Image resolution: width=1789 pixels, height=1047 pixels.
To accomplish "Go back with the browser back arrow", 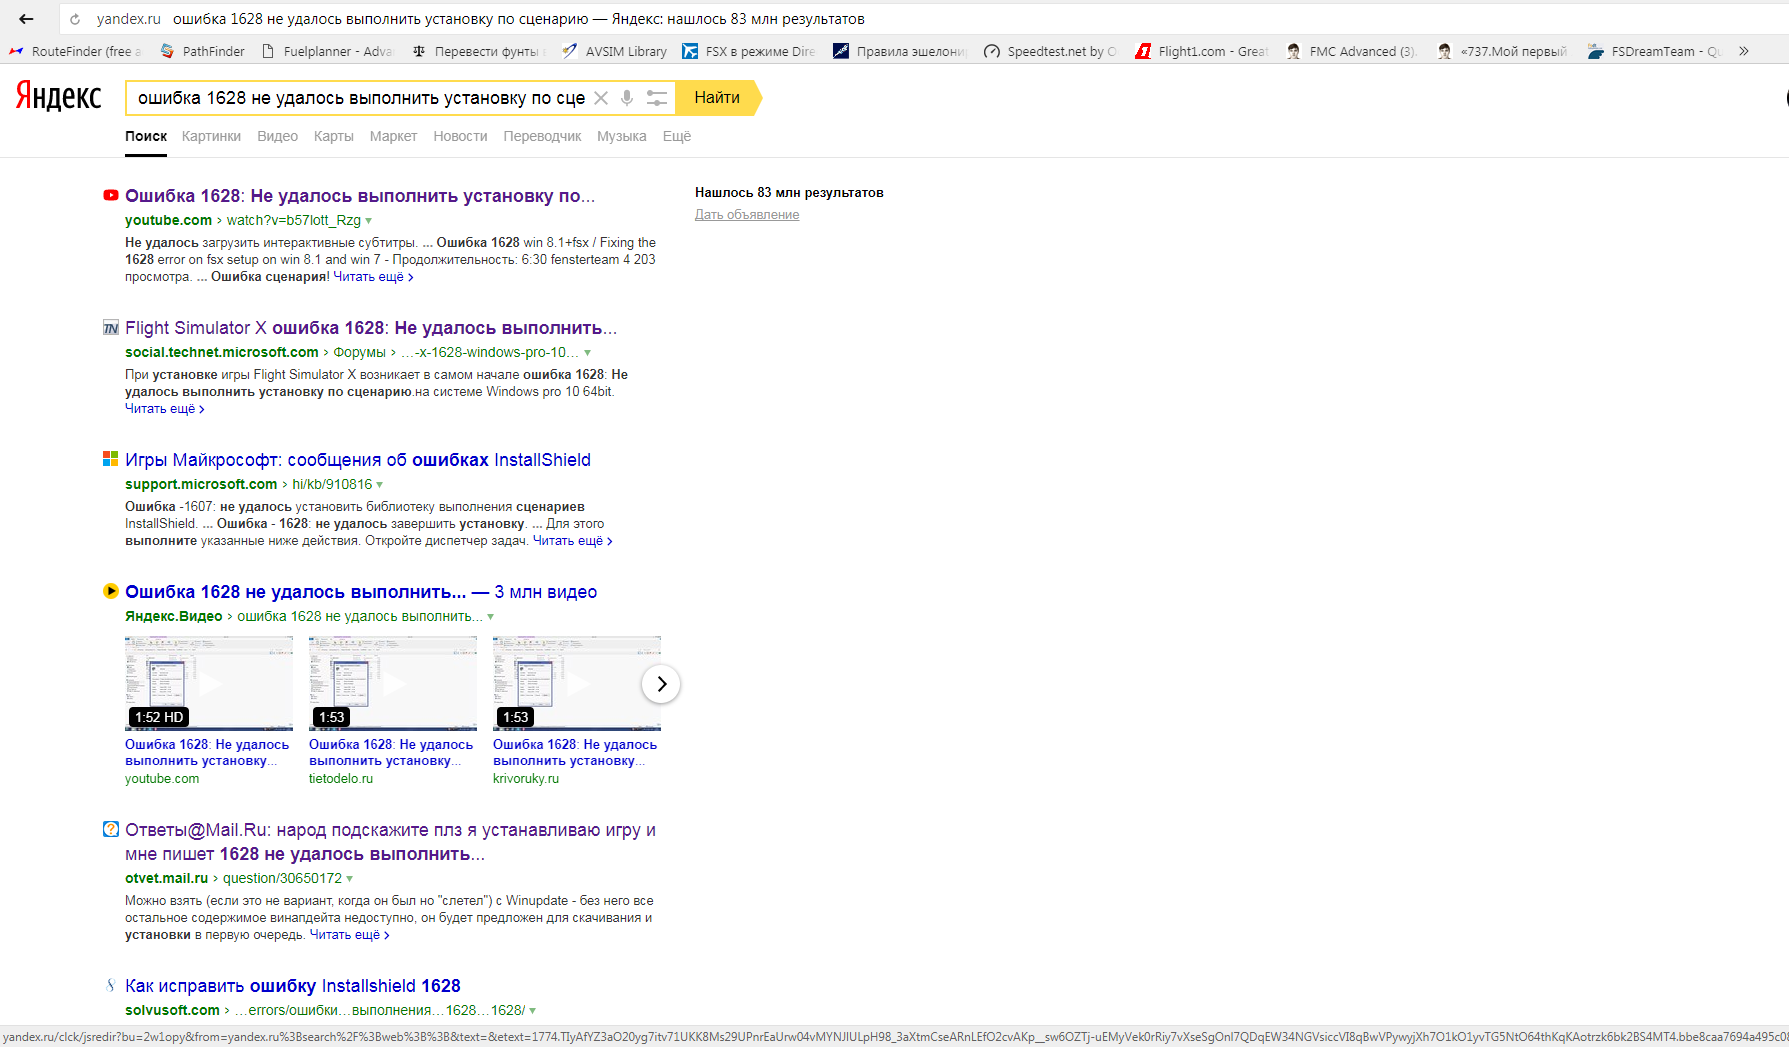I will (x=26, y=19).
